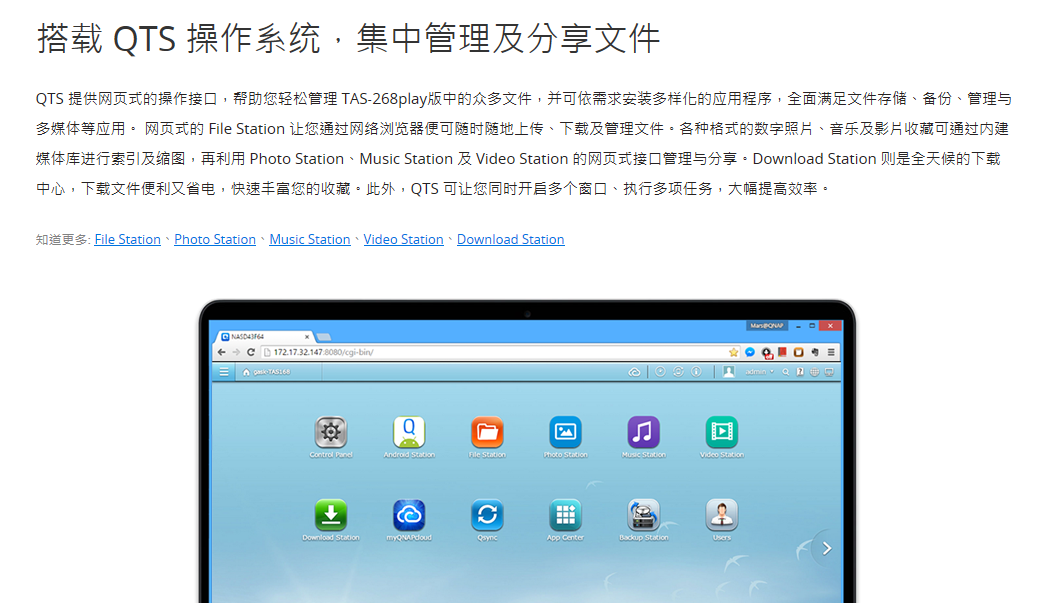Click the page heading about QTS 操作系统

(348, 38)
